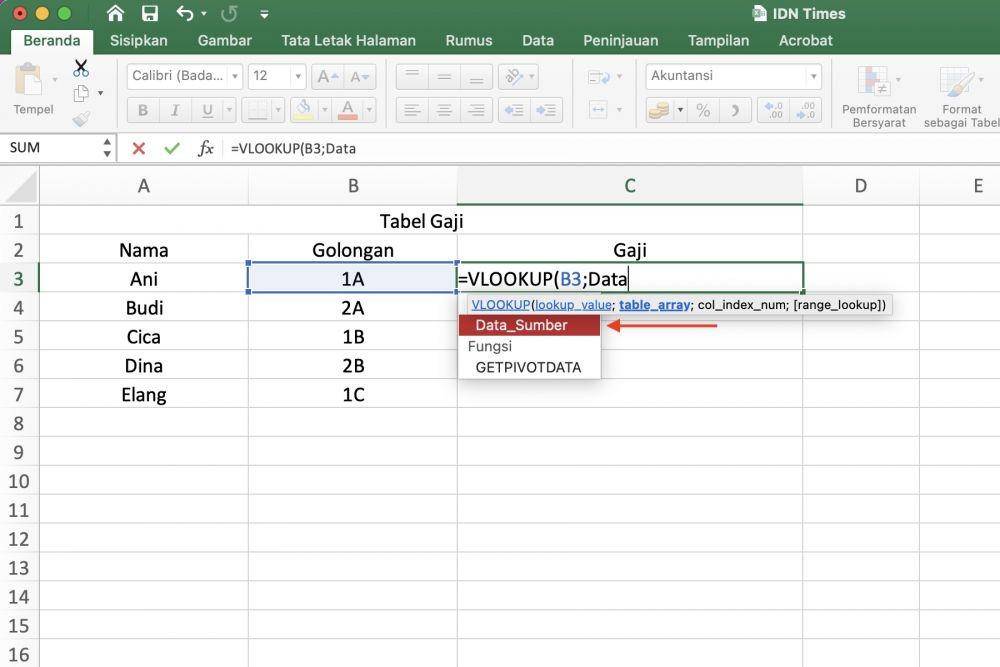1000x667 pixels.
Task: Click VLOOKUP link in formula tooltip
Action: pyautogui.click(x=501, y=305)
